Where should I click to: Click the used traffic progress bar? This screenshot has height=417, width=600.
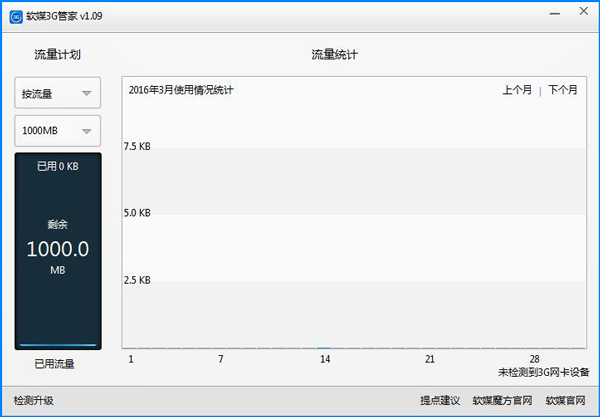[58, 345]
